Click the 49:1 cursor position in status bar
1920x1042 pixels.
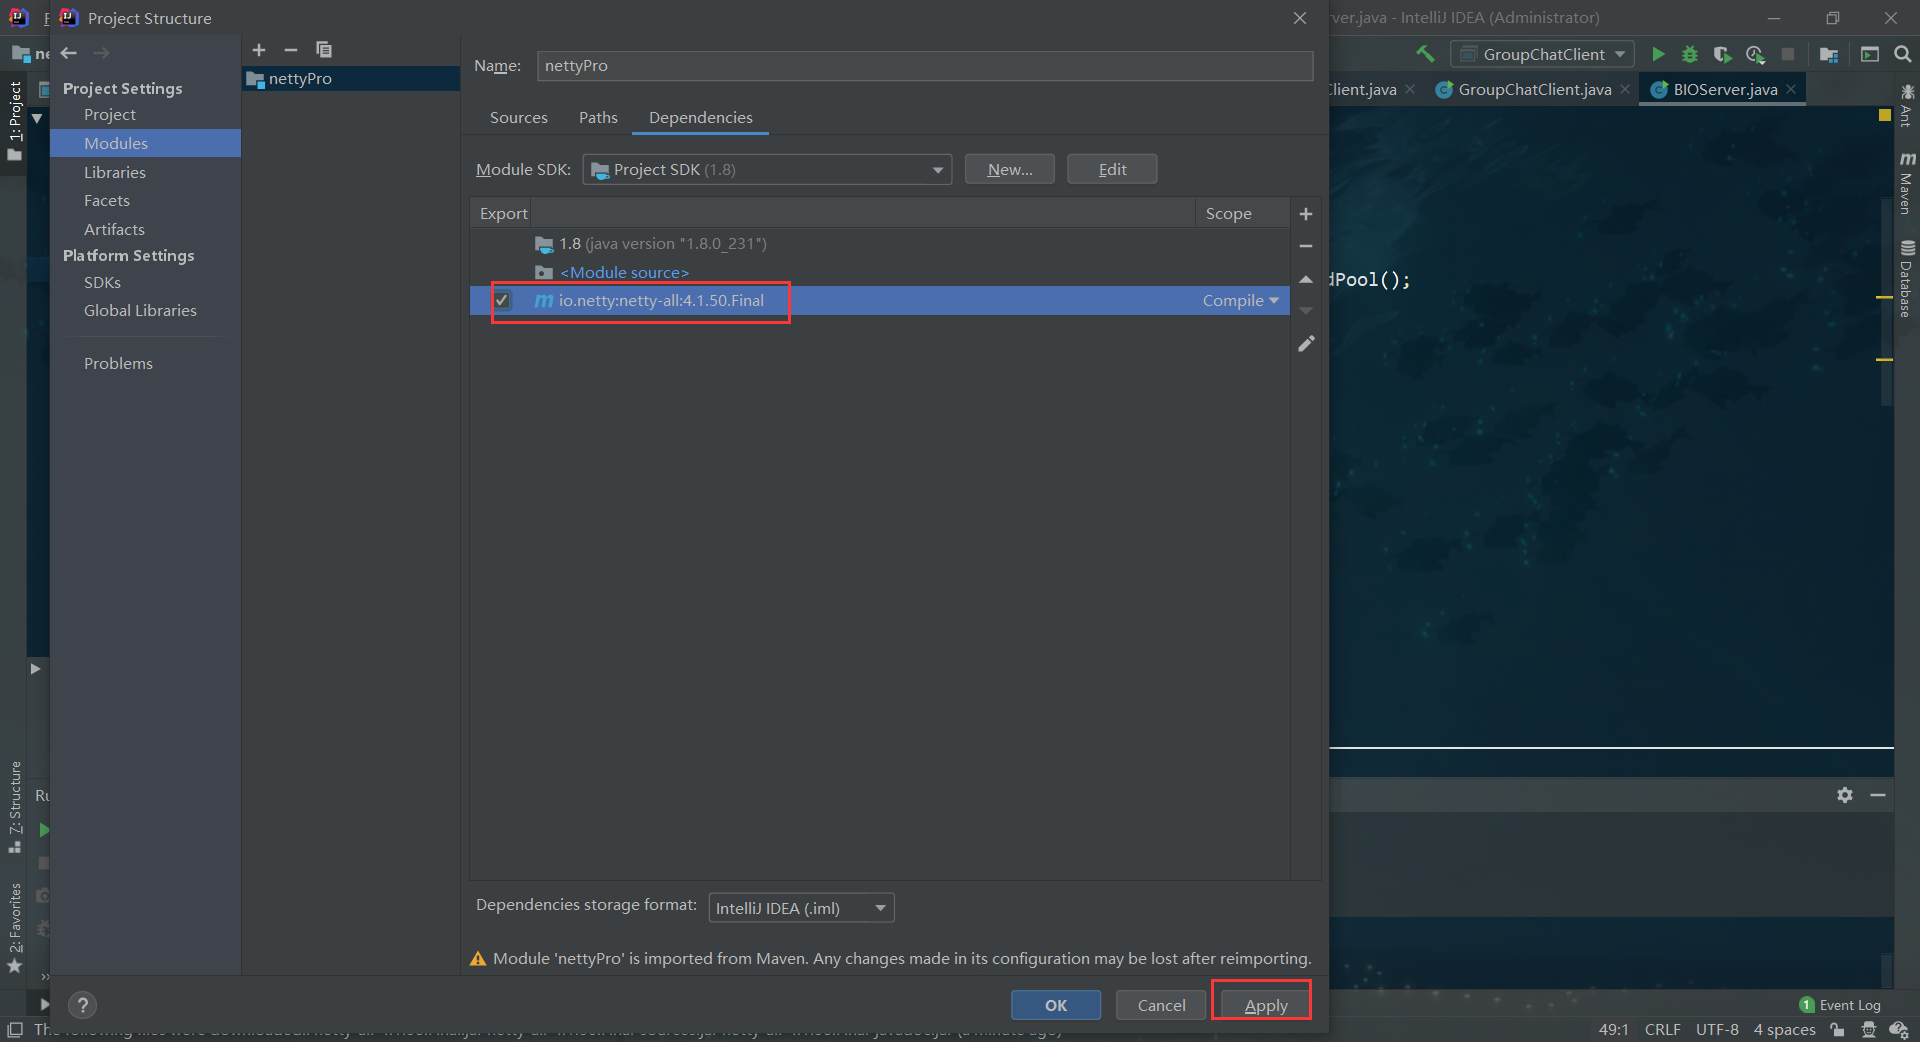coord(1613,1030)
